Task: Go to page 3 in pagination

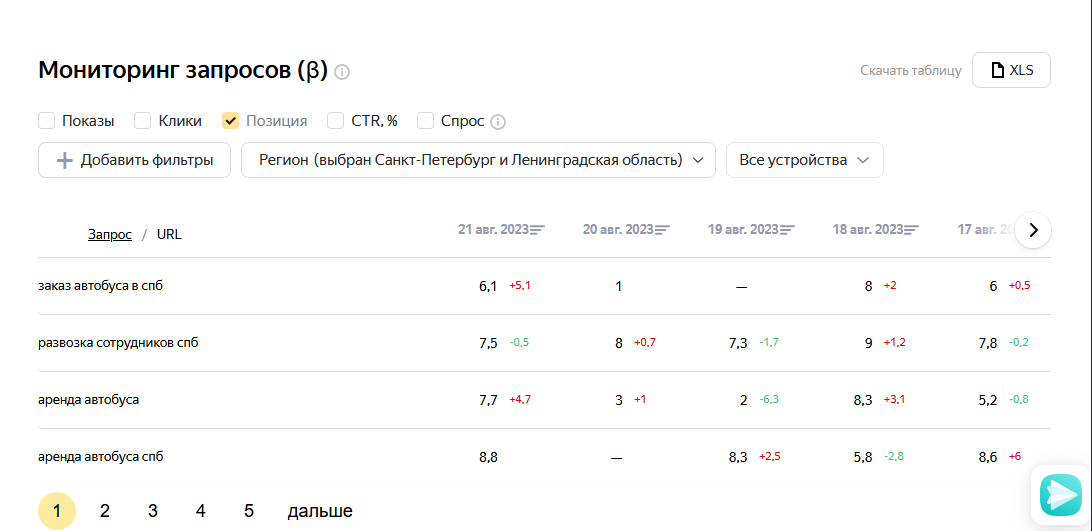Action: point(153,511)
